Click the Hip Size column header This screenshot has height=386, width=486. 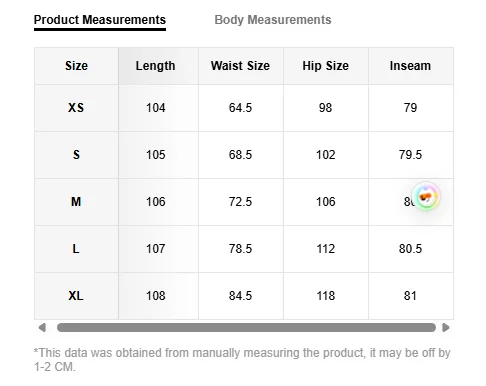click(x=325, y=66)
